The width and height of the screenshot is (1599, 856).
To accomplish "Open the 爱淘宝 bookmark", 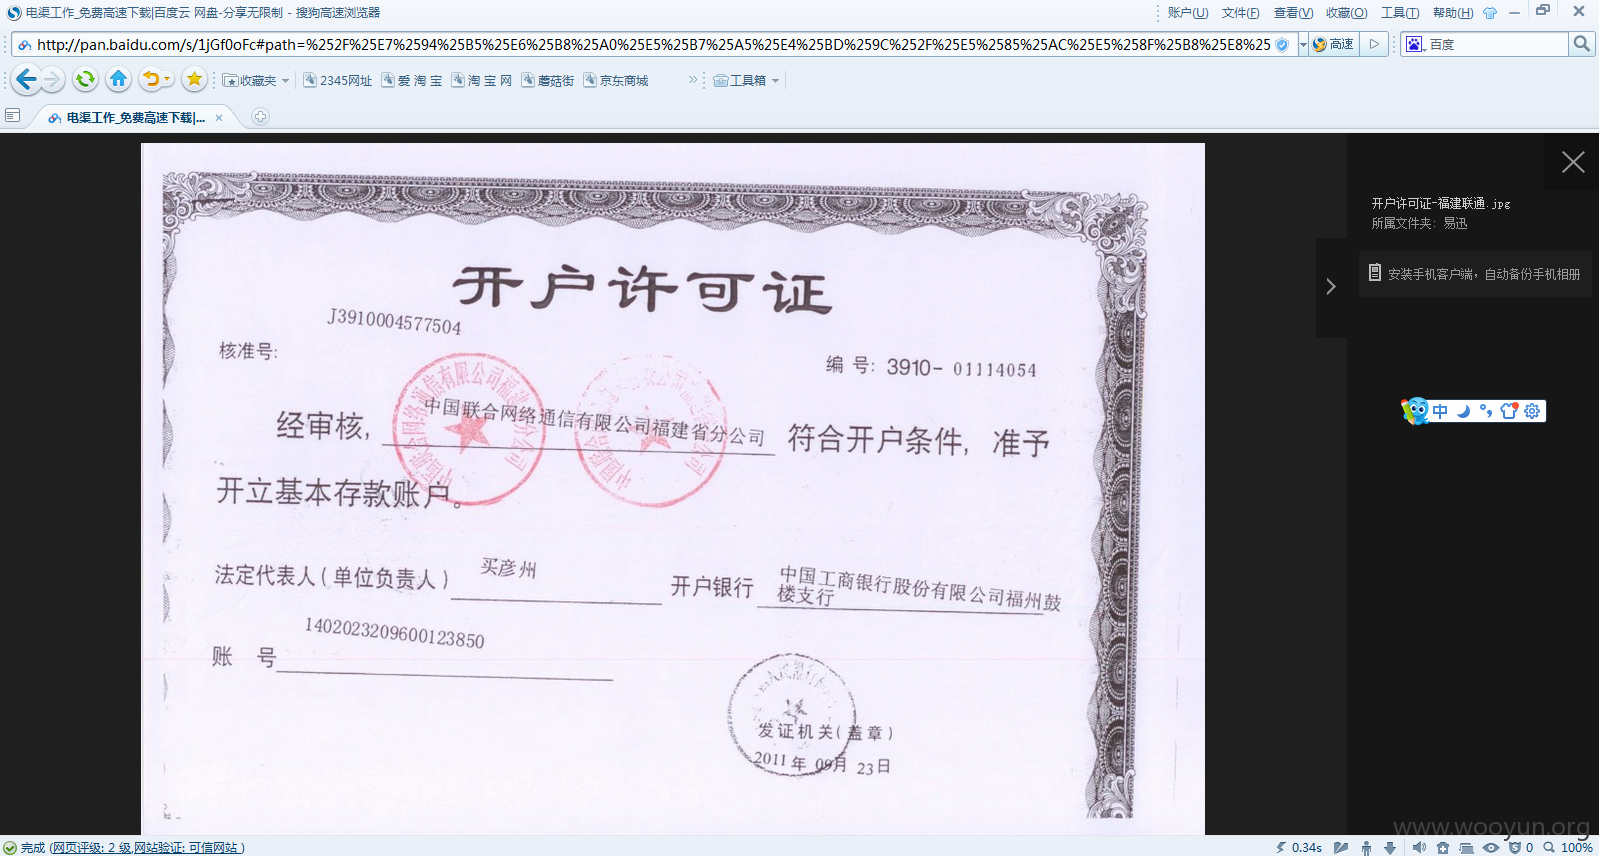I will [x=412, y=80].
